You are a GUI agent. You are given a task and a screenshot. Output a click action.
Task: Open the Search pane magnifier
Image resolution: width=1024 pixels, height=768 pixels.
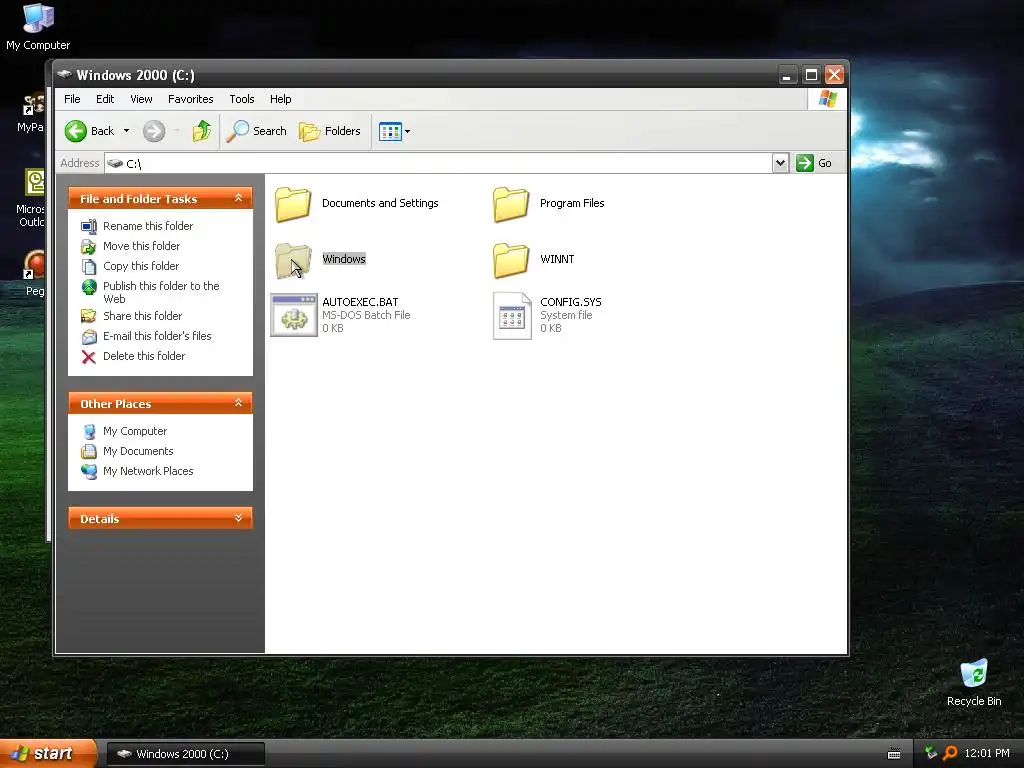tap(238, 131)
